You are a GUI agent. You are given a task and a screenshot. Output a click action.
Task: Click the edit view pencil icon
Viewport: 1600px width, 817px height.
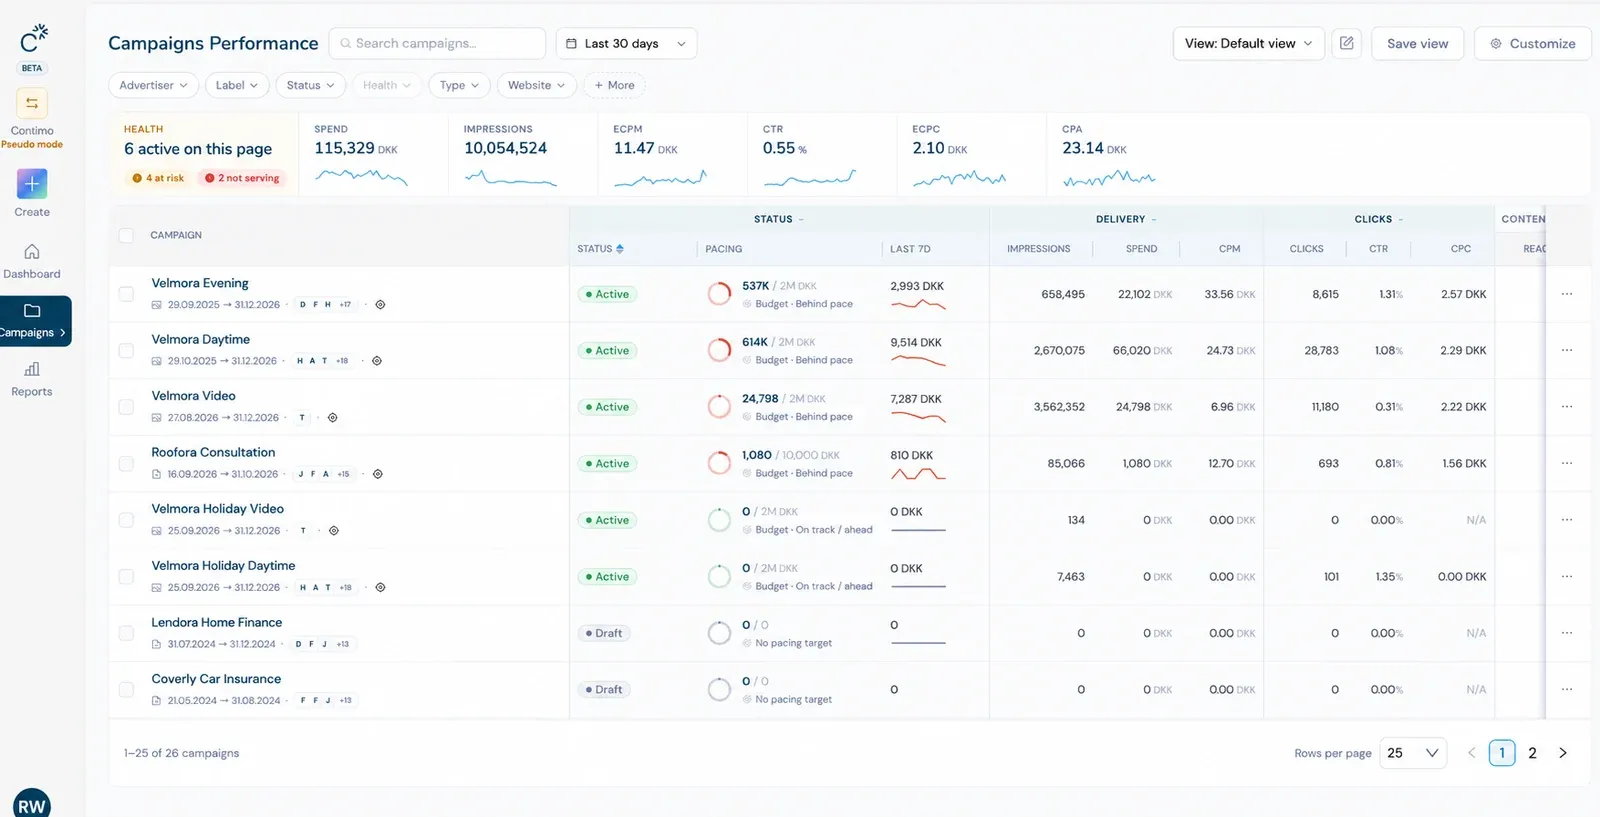(x=1347, y=43)
